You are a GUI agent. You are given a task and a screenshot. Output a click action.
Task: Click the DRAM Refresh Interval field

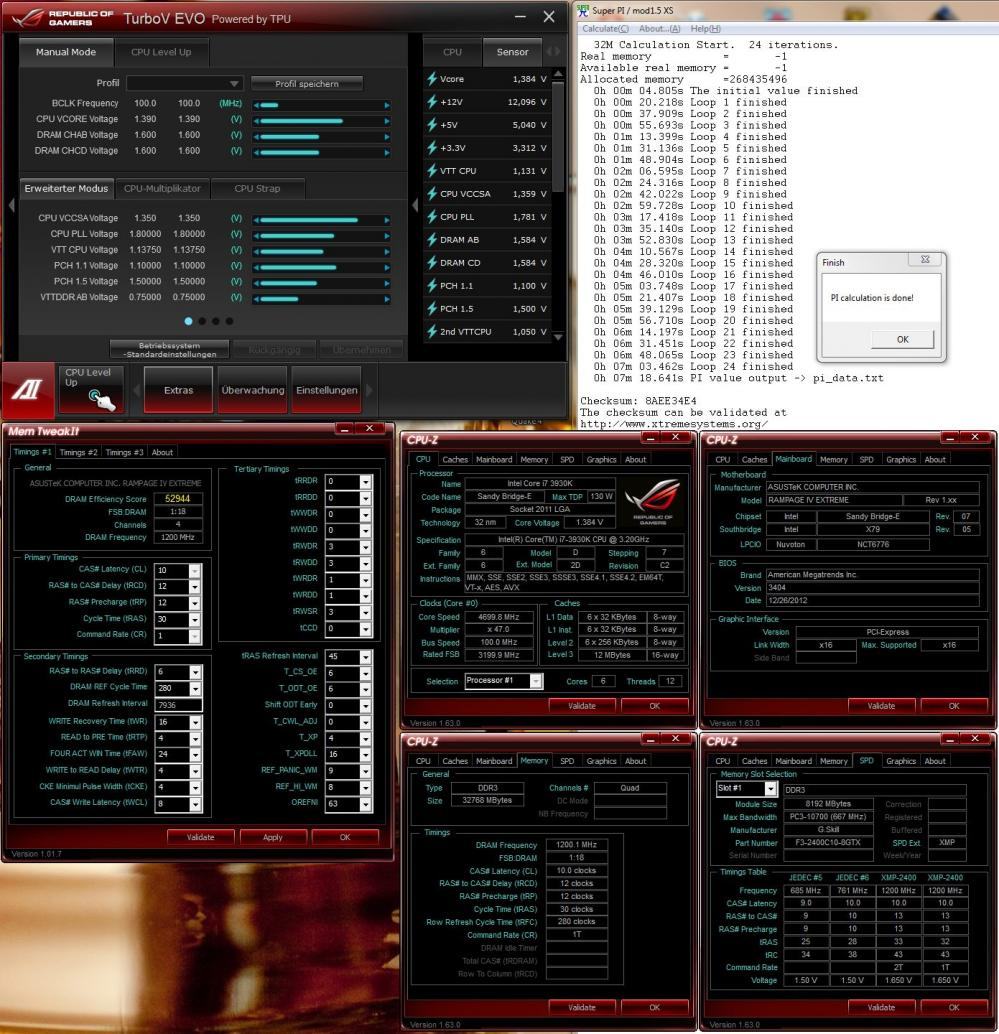click(178, 705)
